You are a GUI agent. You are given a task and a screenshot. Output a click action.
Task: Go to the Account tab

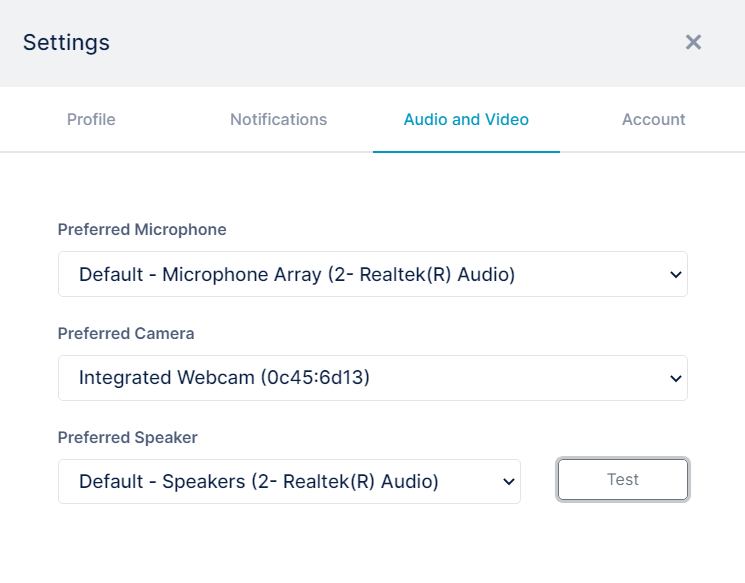point(653,119)
